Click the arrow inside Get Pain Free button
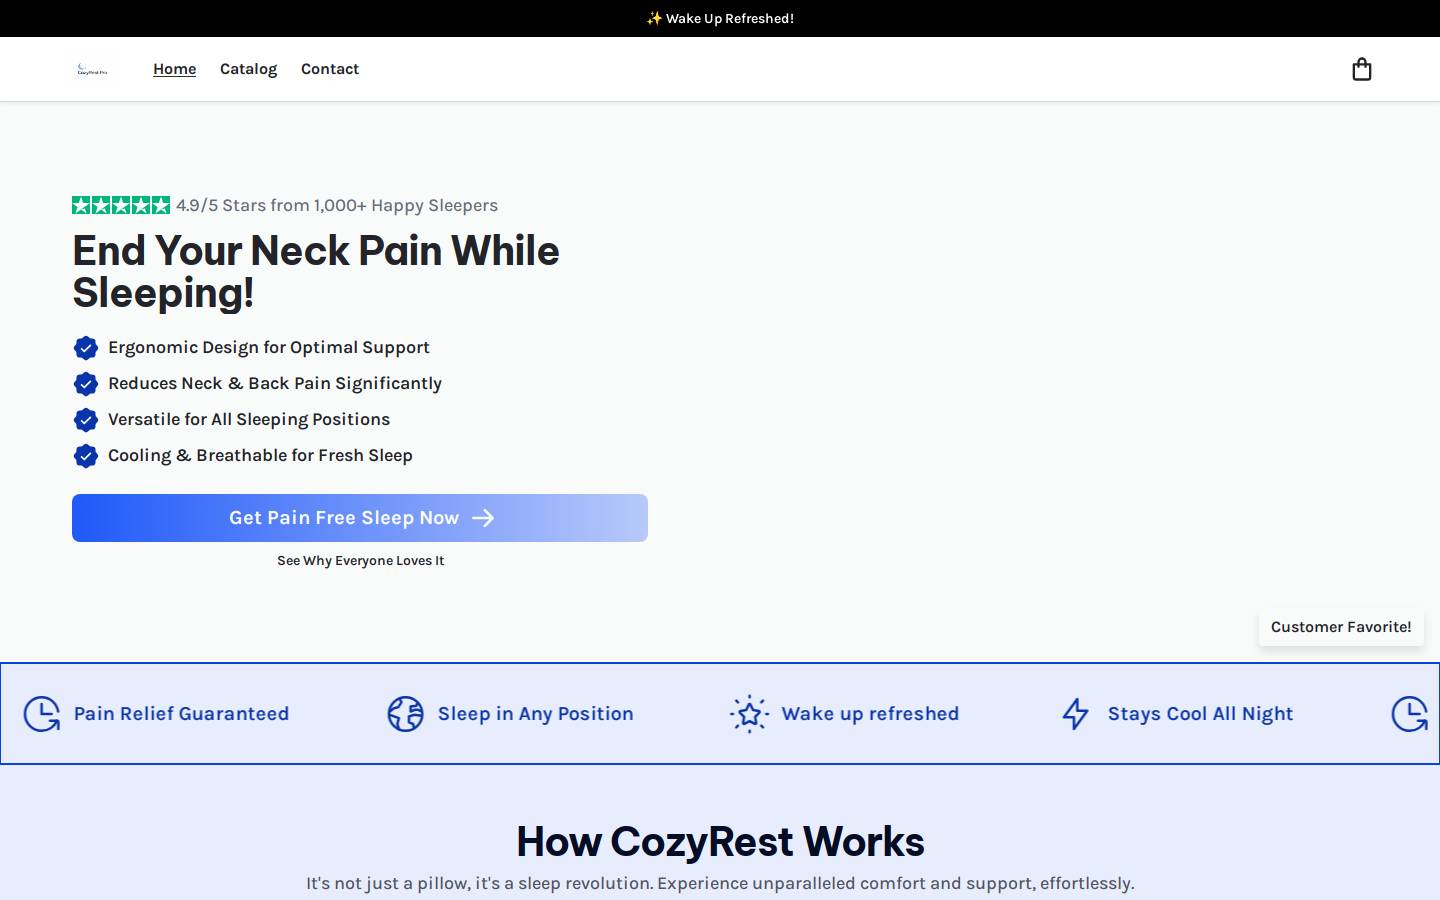The width and height of the screenshot is (1440, 900). click(483, 518)
